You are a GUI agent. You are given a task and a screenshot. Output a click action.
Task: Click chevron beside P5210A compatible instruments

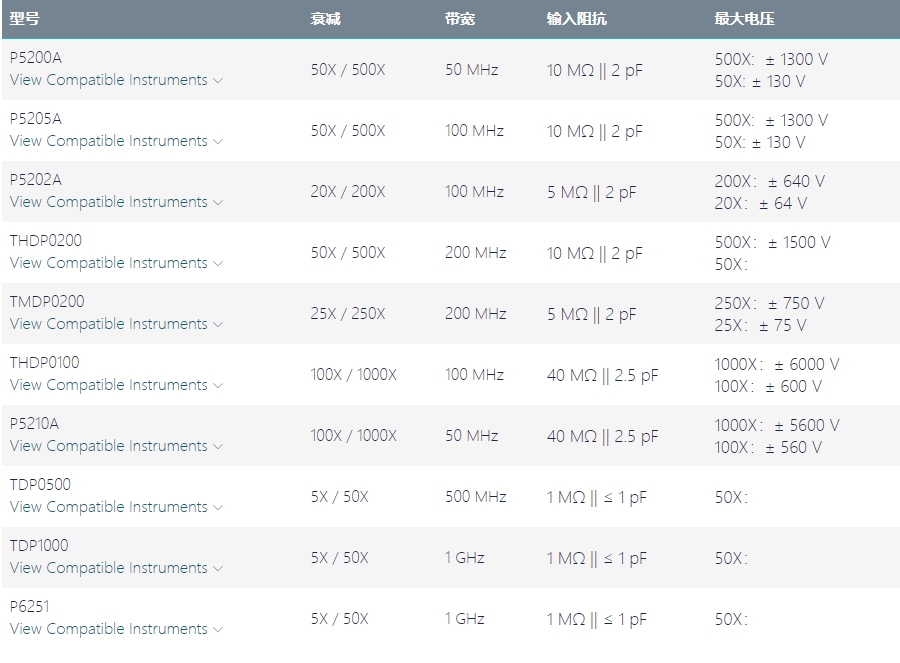(x=218, y=447)
